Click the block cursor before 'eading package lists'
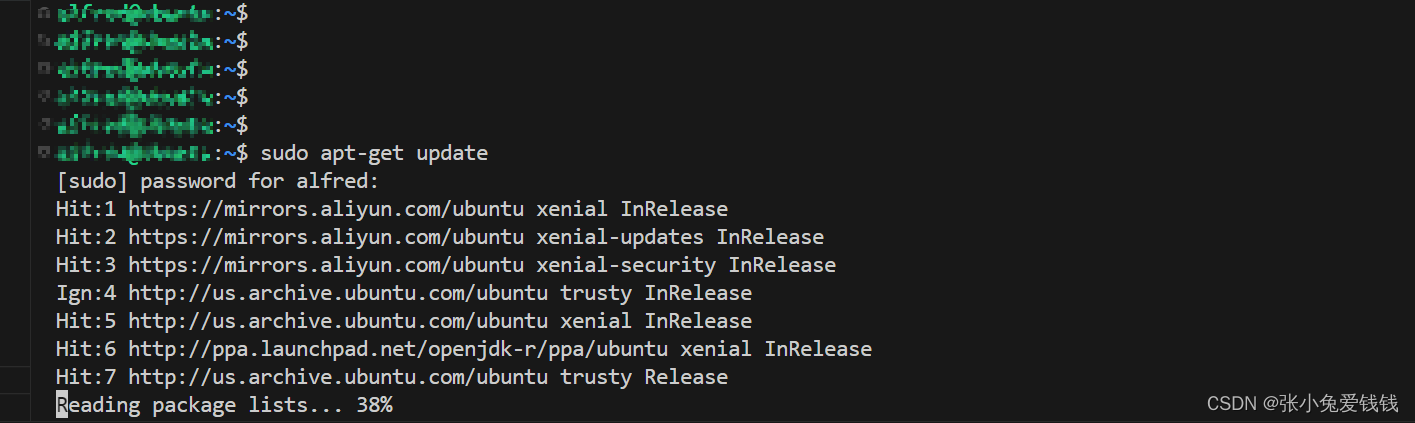This screenshot has height=423, width=1415. click(x=62, y=405)
